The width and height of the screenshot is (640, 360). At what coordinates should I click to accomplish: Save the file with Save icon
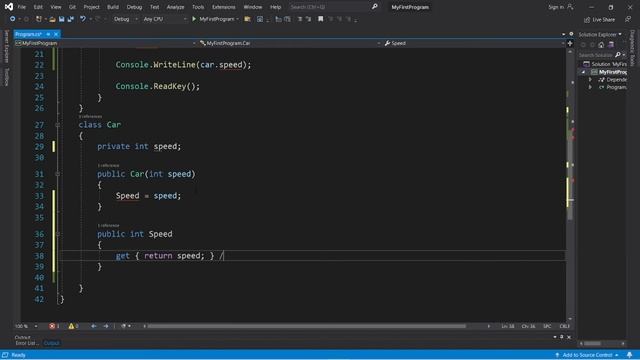[62, 19]
